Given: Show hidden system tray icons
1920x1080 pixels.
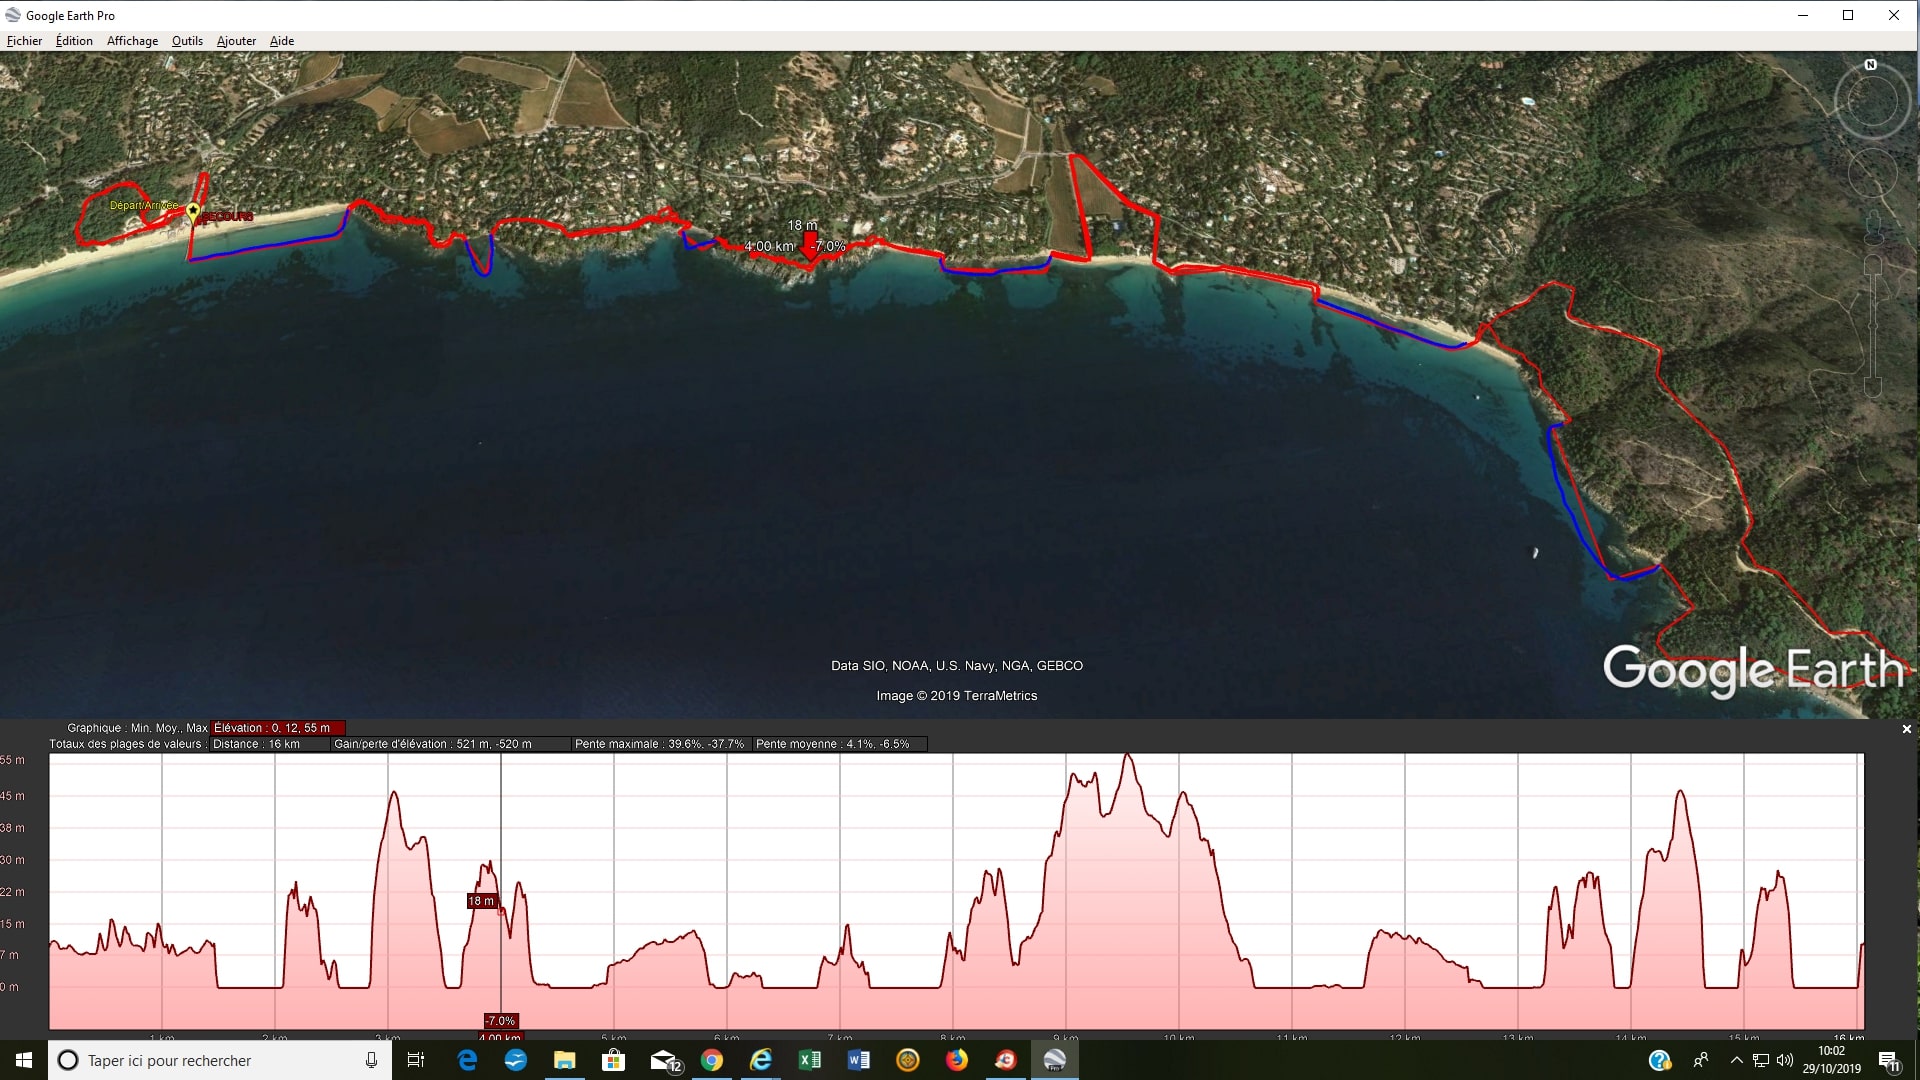Looking at the screenshot, I should (1736, 1060).
